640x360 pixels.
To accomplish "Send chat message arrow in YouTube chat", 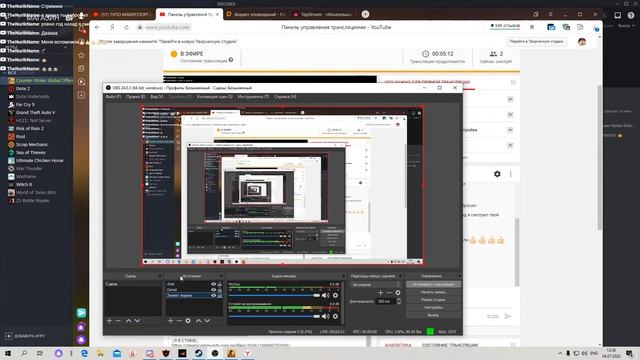I will tap(507, 316).
